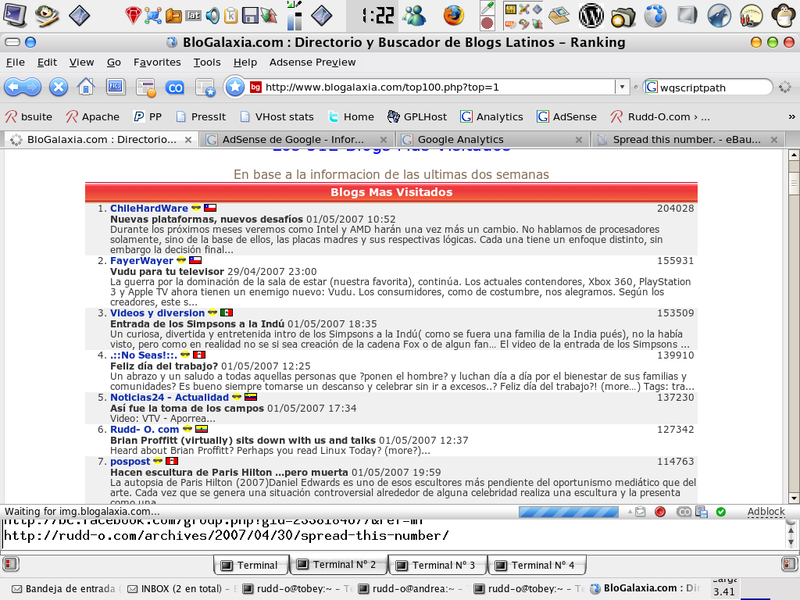Click the red record icon in status bar
The height and width of the screenshot is (600, 800).
coord(660,512)
